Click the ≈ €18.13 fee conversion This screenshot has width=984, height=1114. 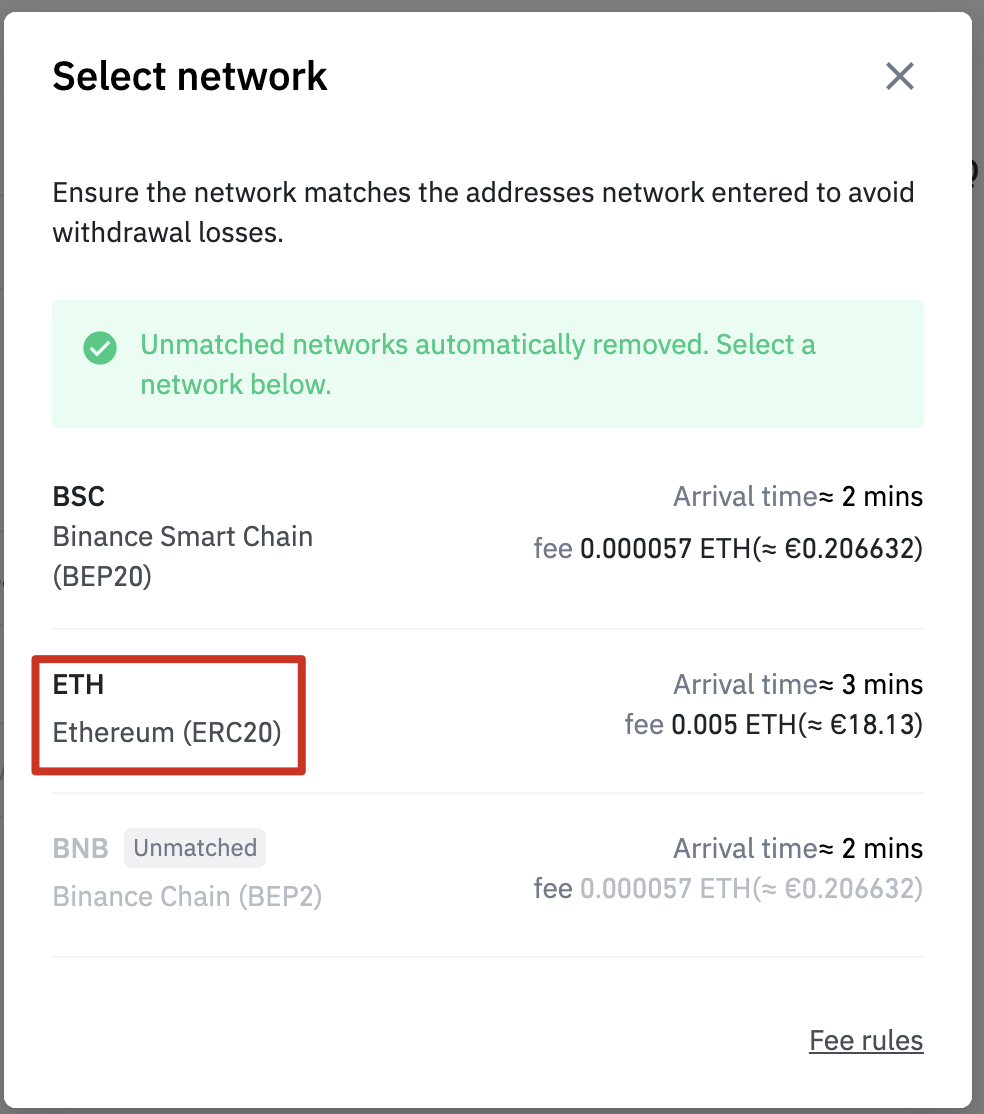coord(860,724)
